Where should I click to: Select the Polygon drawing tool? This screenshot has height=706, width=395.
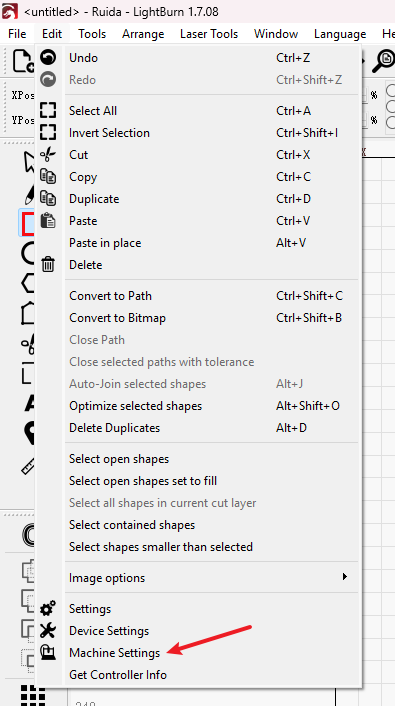coord(28,283)
